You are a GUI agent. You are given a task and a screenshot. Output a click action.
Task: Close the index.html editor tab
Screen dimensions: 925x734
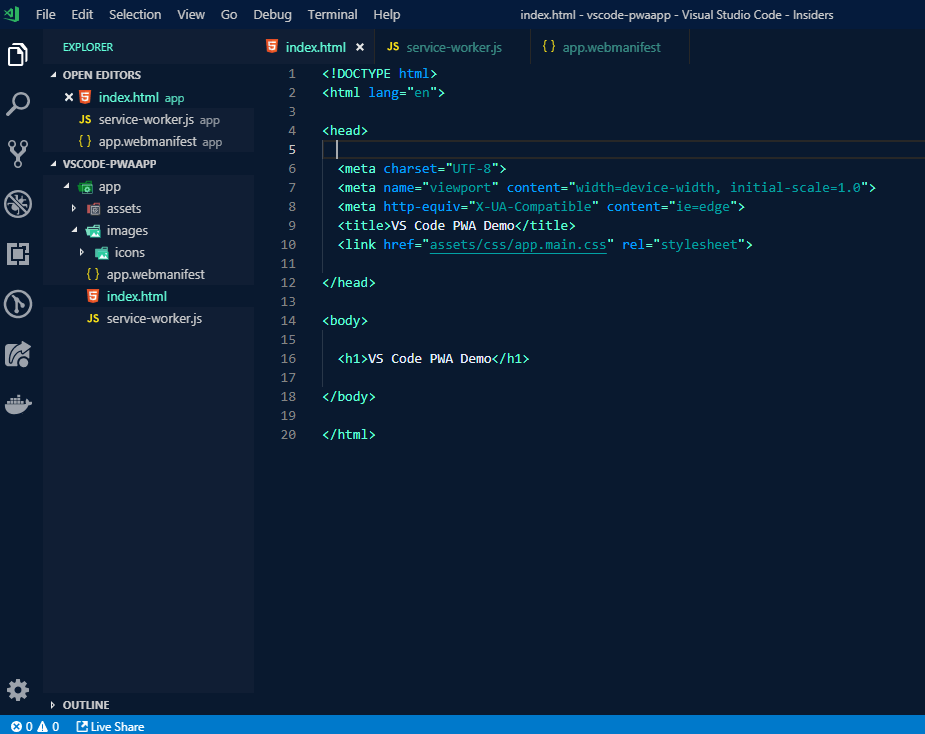click(360, 47)
